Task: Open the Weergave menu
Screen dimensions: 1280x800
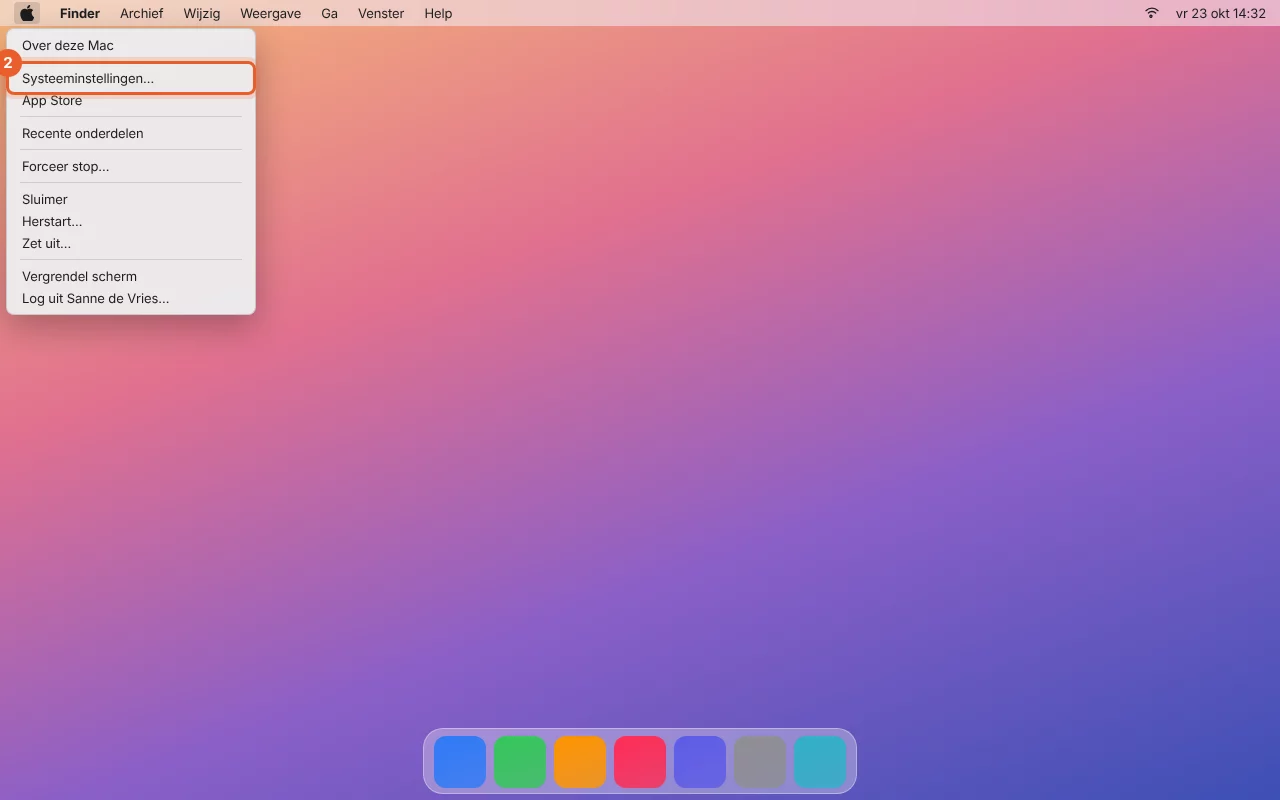Action: pos(270,13)
